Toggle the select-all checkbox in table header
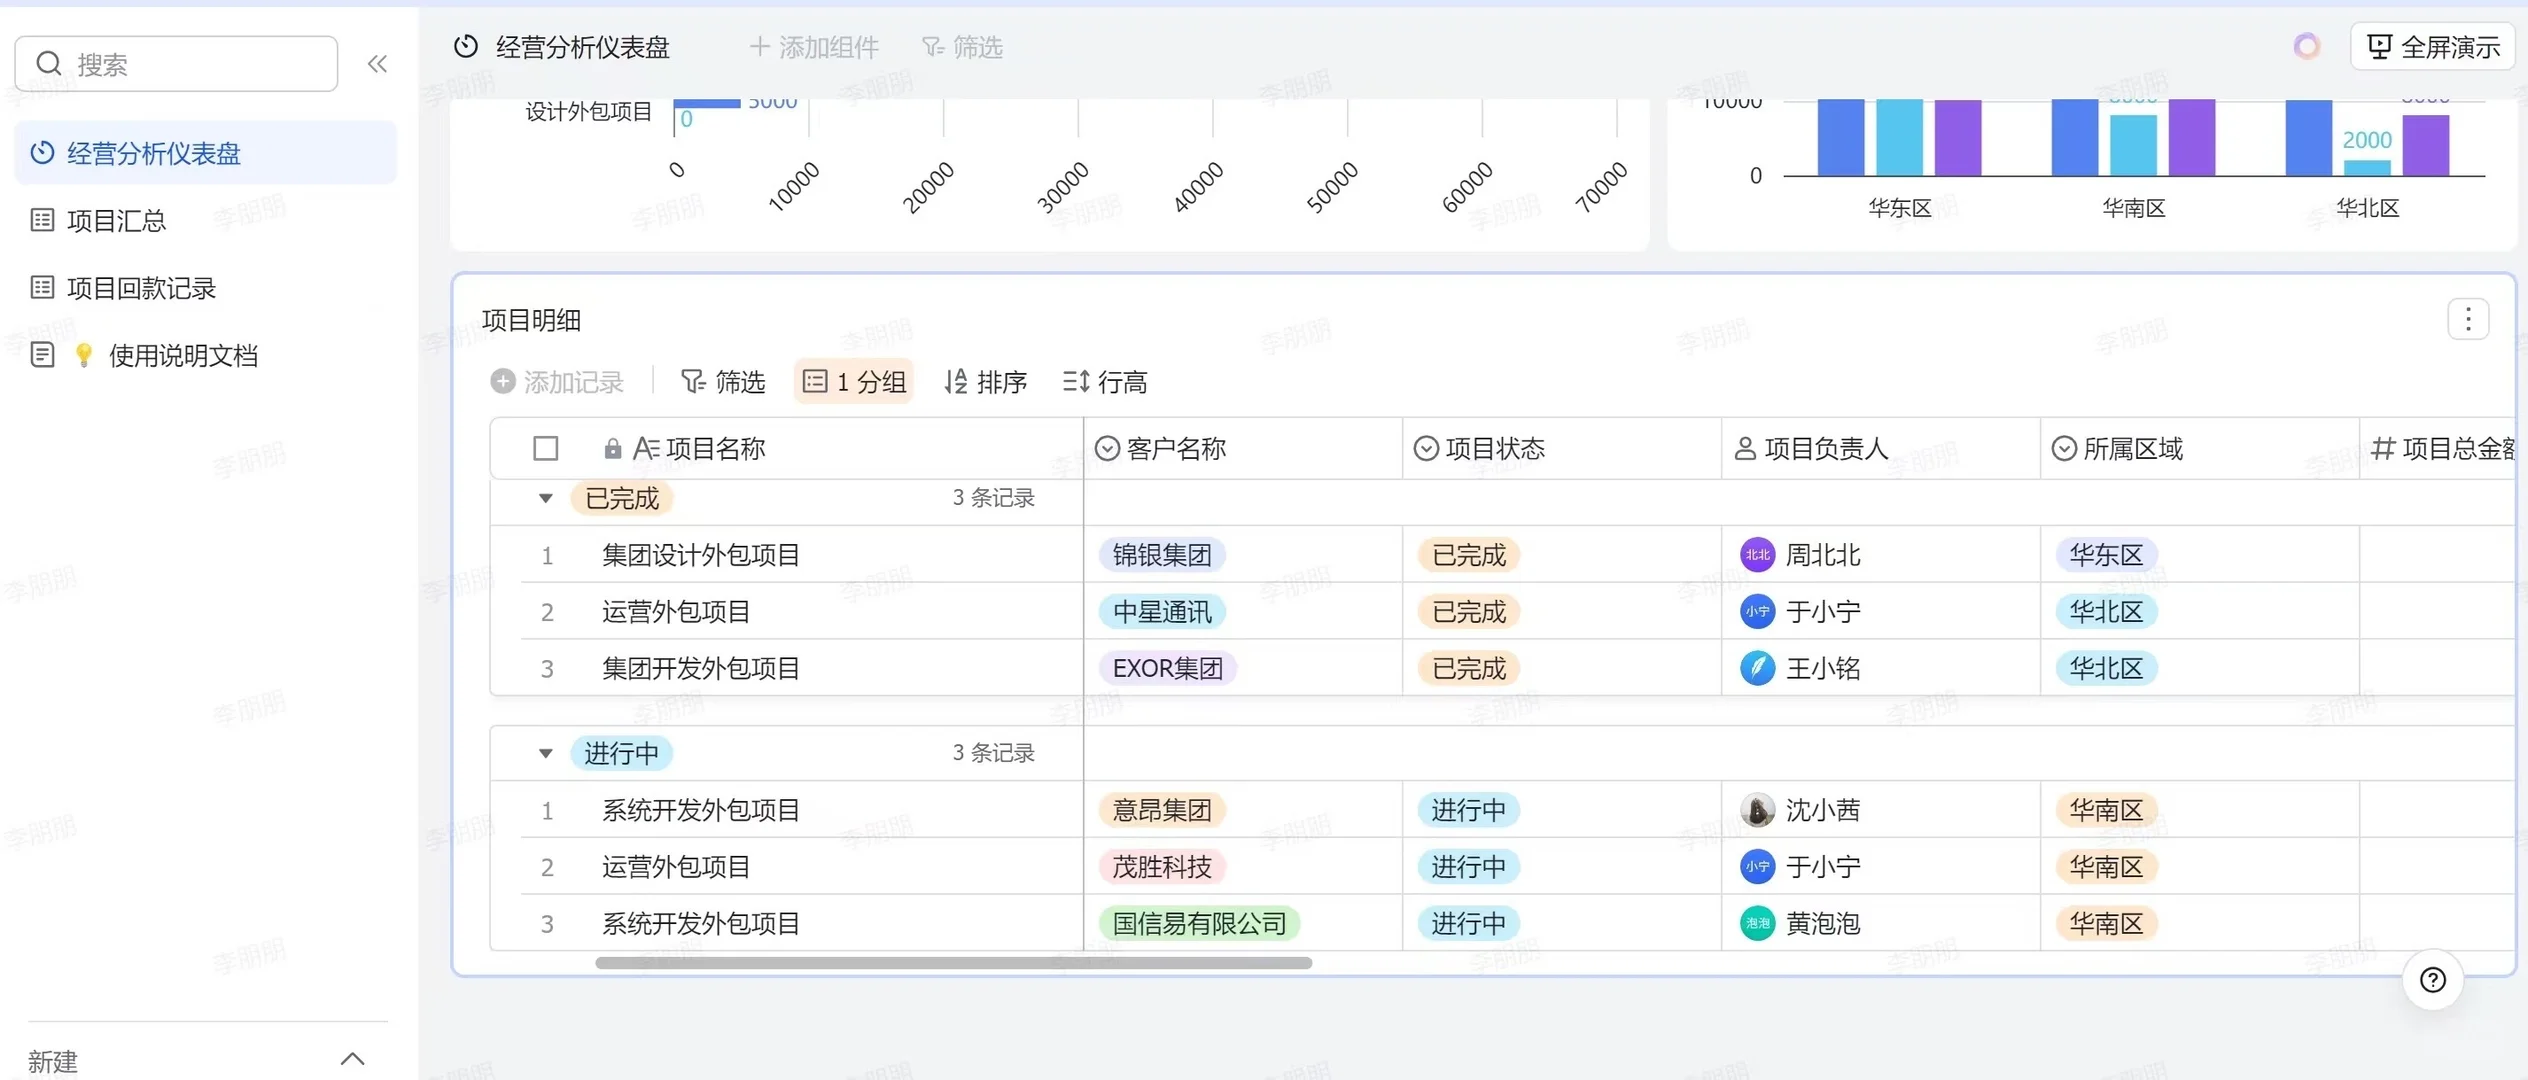The width and height of the screenshot is (2528, 1080). pyautogui.click(x=546, y=447)
